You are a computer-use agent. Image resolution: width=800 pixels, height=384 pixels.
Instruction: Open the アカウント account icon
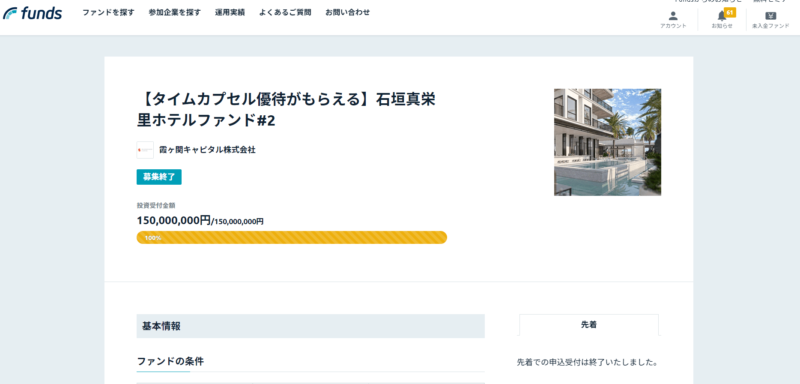click(673, 19)
